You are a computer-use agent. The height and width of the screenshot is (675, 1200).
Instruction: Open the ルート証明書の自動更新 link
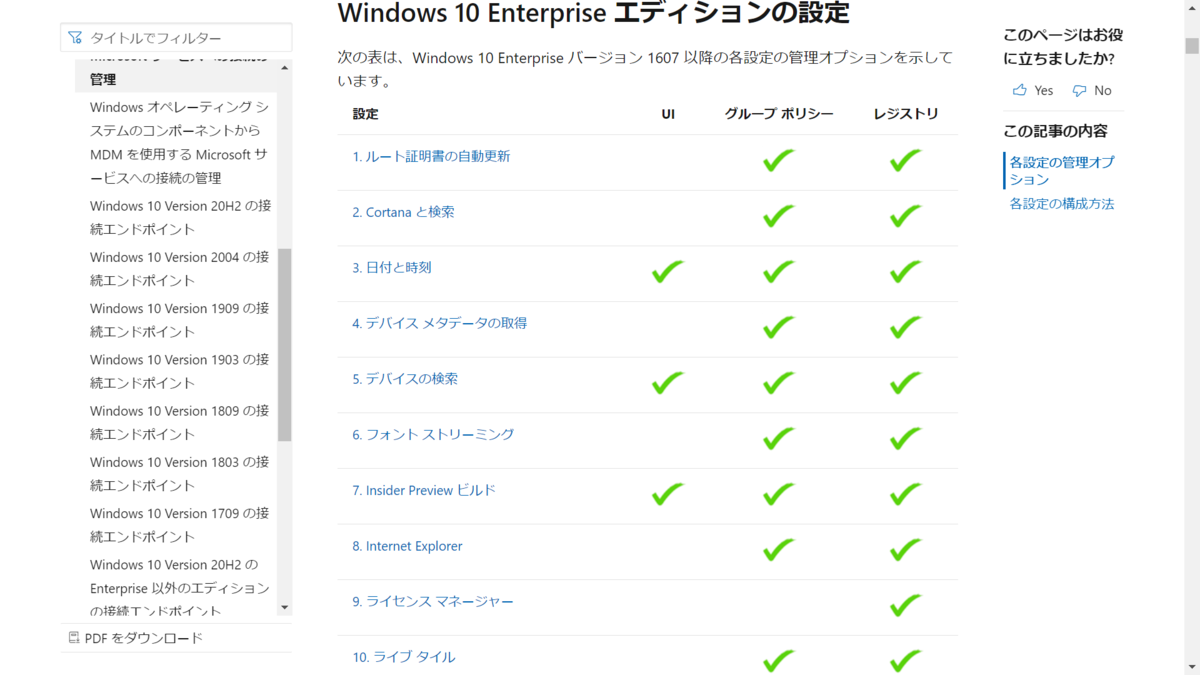(431, 157)
